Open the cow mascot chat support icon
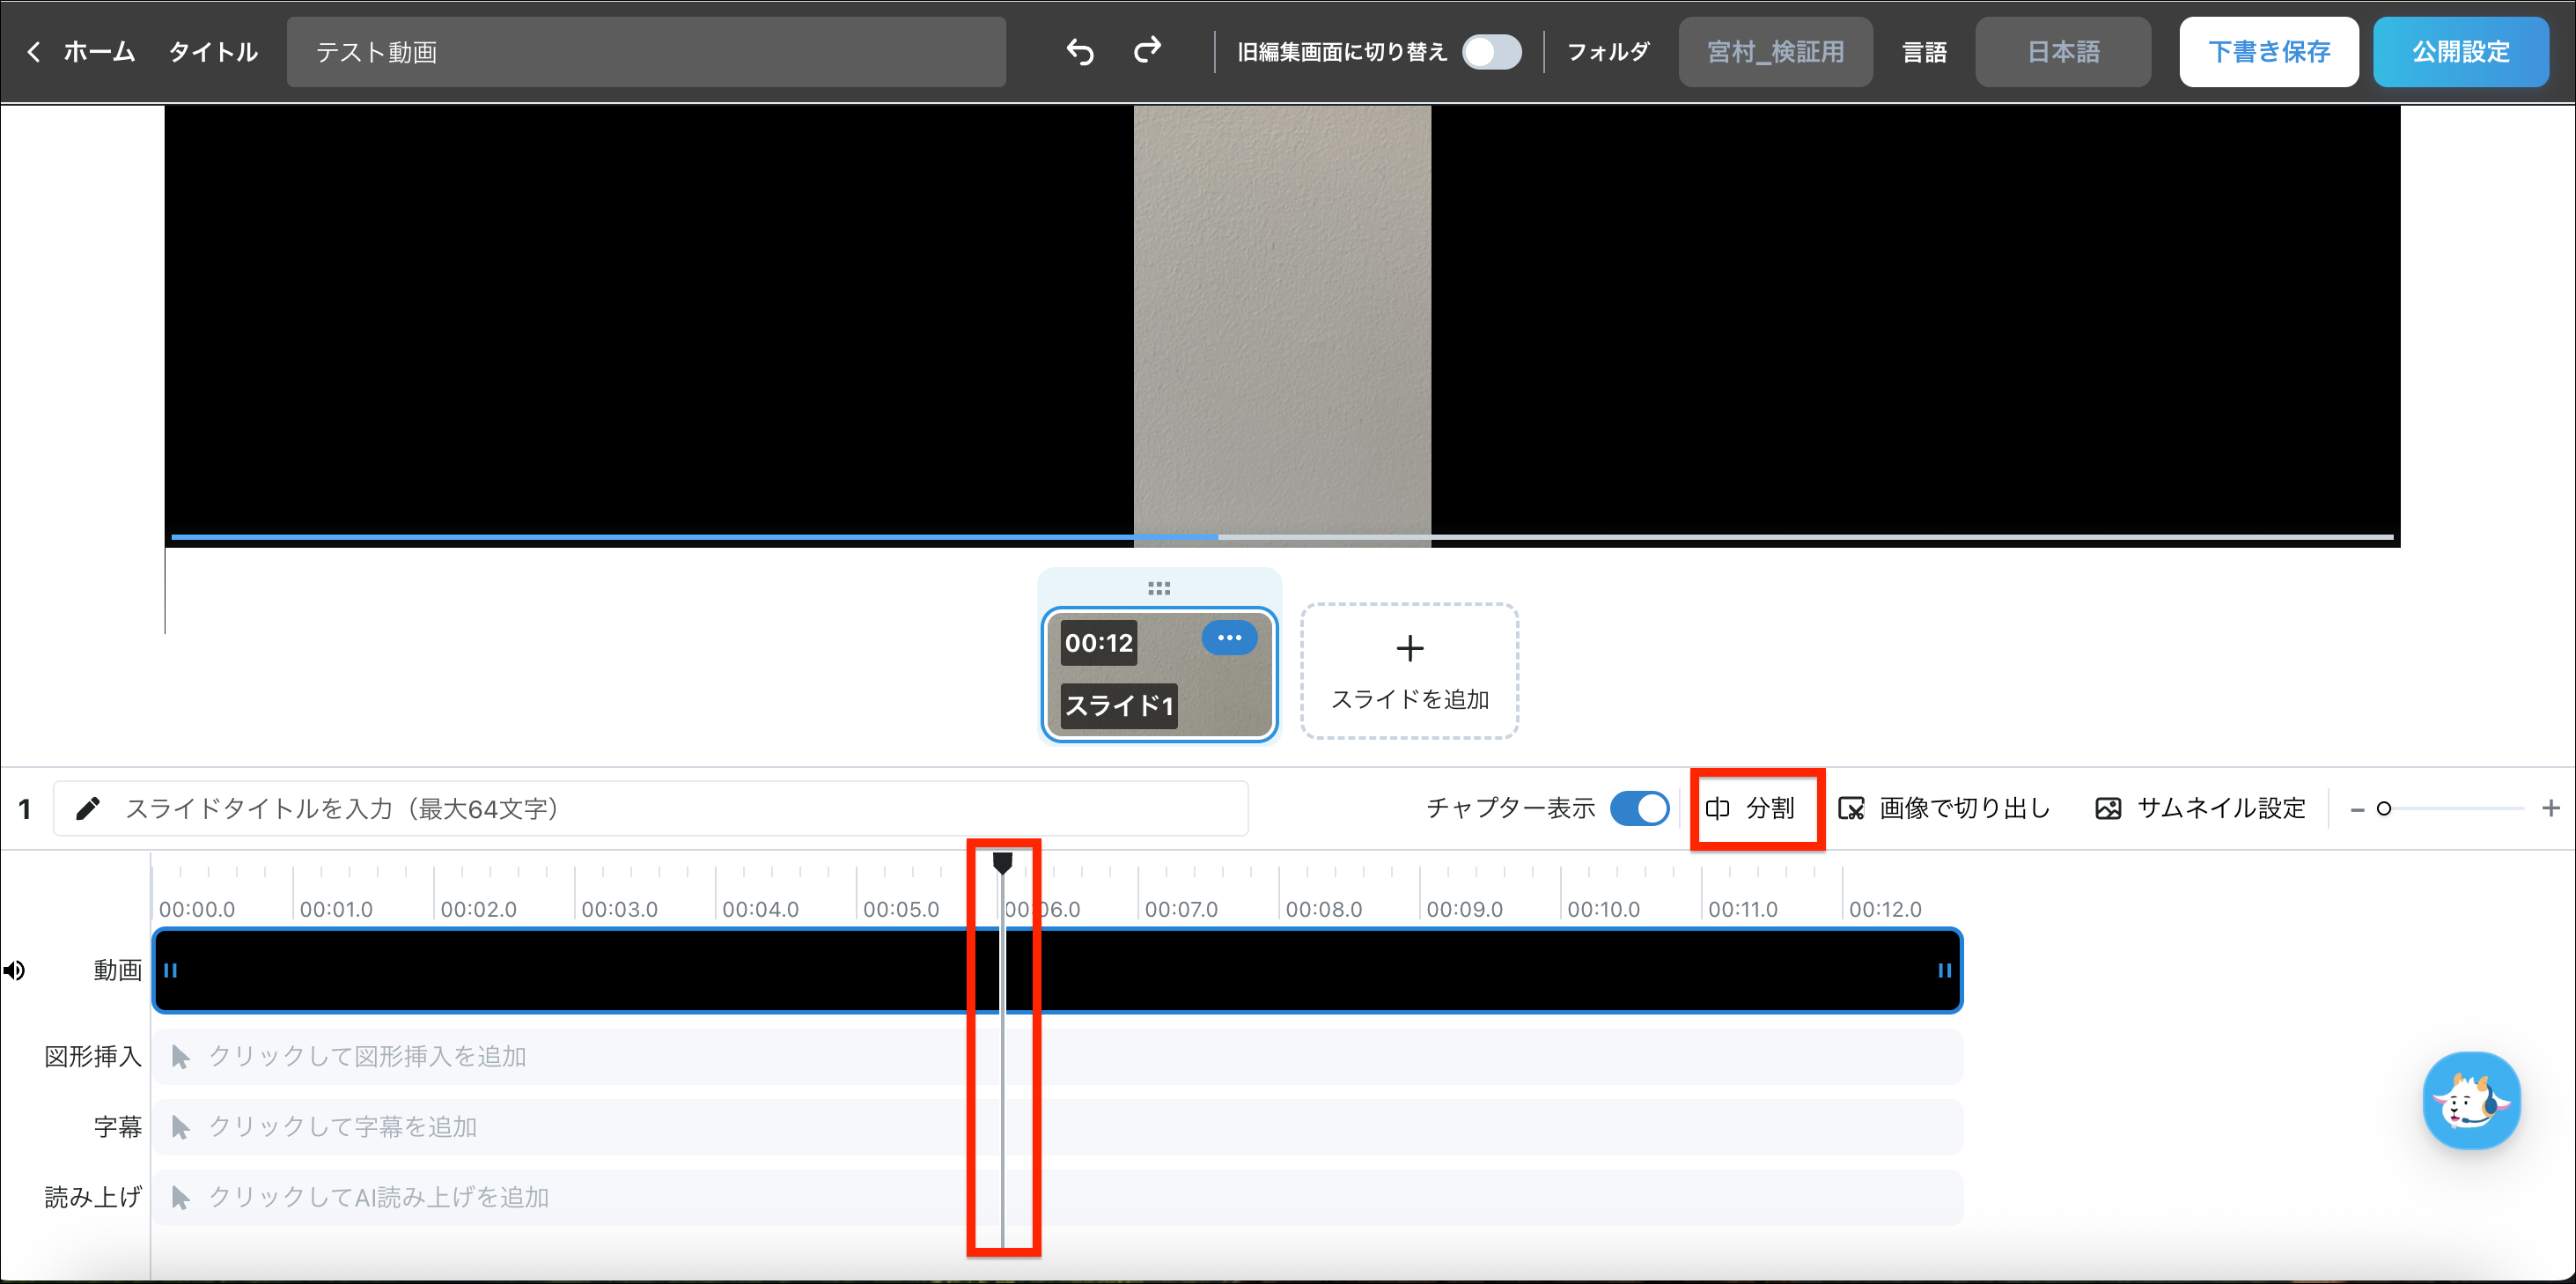2576x1284 pixels. 2471,1101
